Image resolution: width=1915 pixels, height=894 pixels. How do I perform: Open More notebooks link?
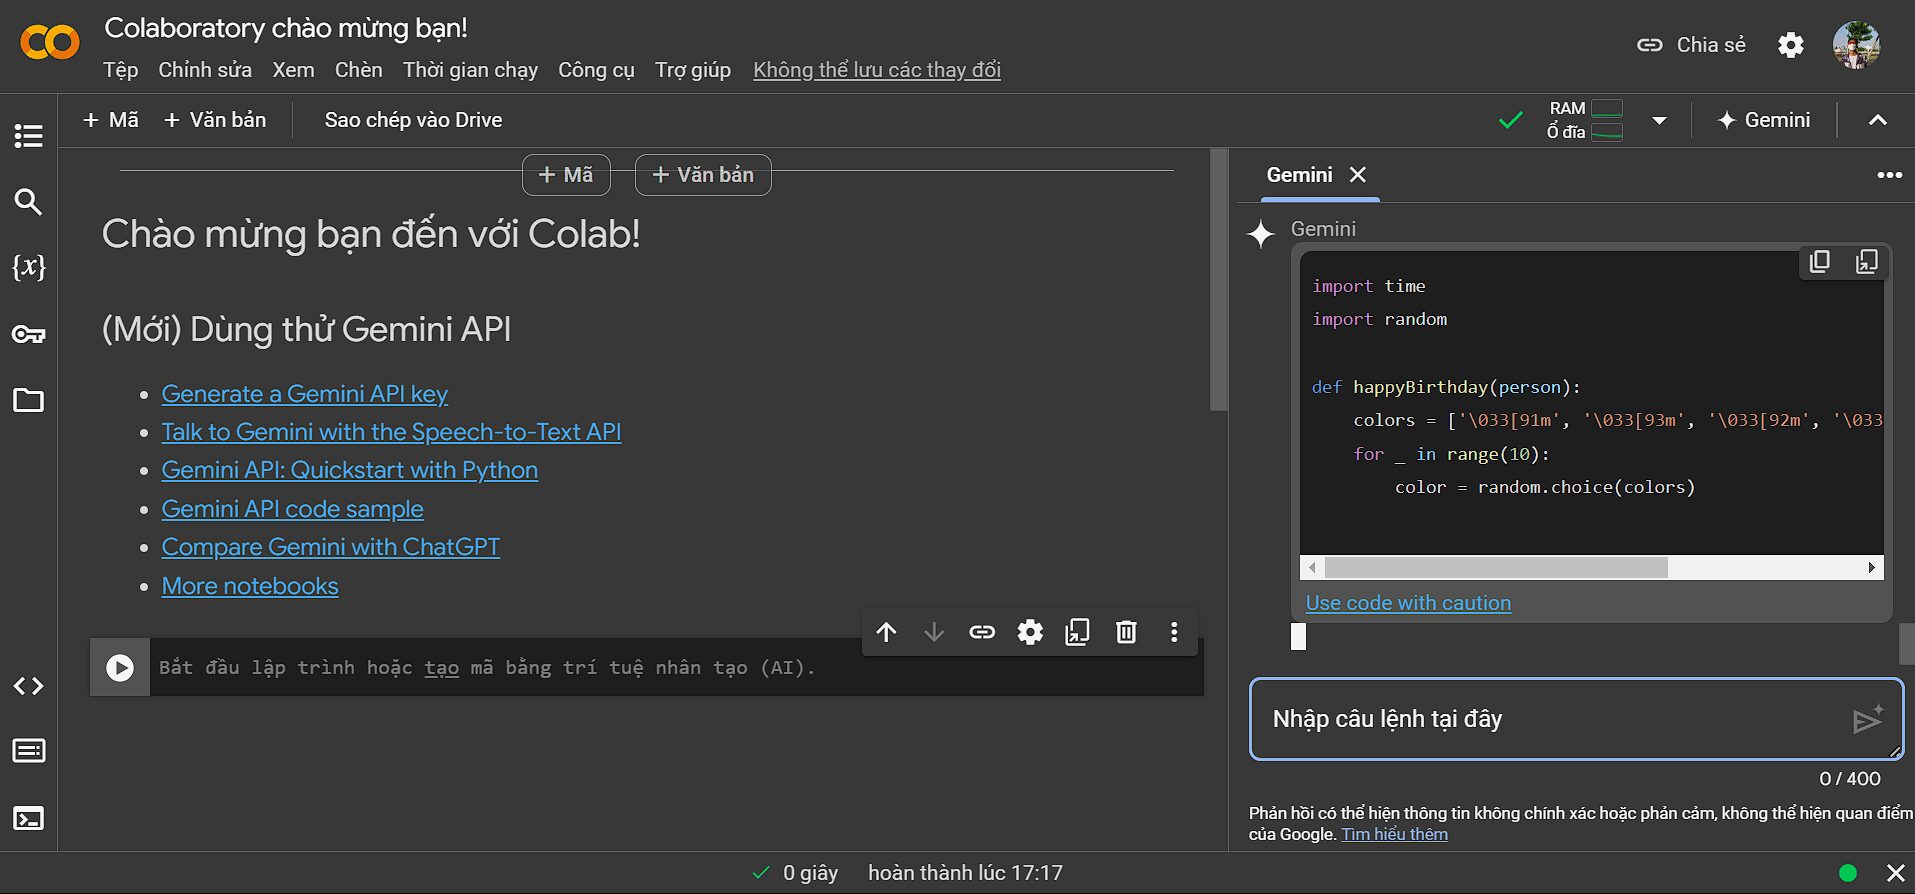(x=250, y=586)
